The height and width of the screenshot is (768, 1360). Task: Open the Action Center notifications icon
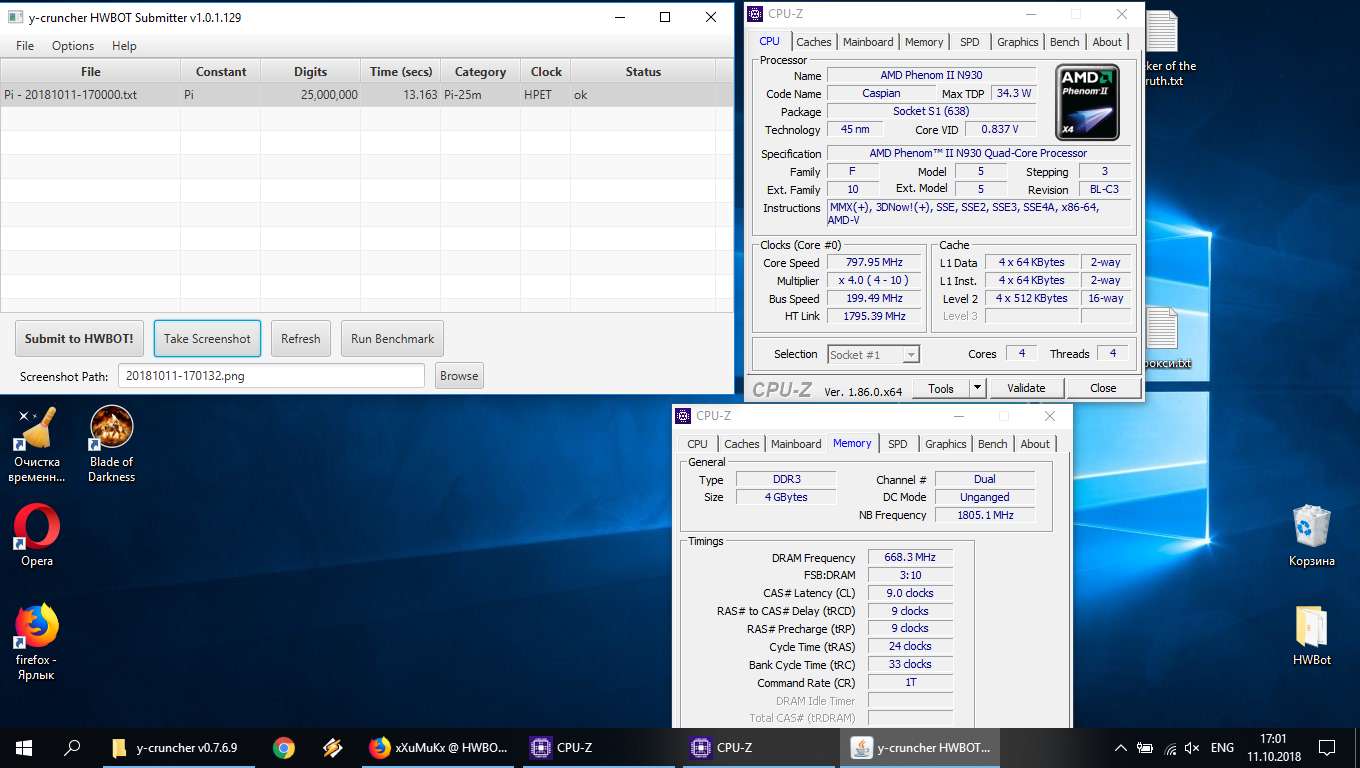coord(1327,747)
